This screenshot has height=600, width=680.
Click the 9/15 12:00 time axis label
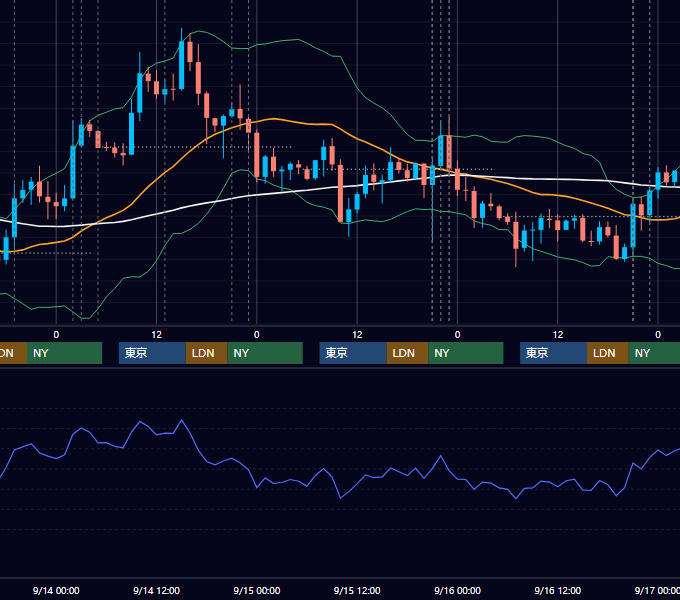(x=357, y=590)
